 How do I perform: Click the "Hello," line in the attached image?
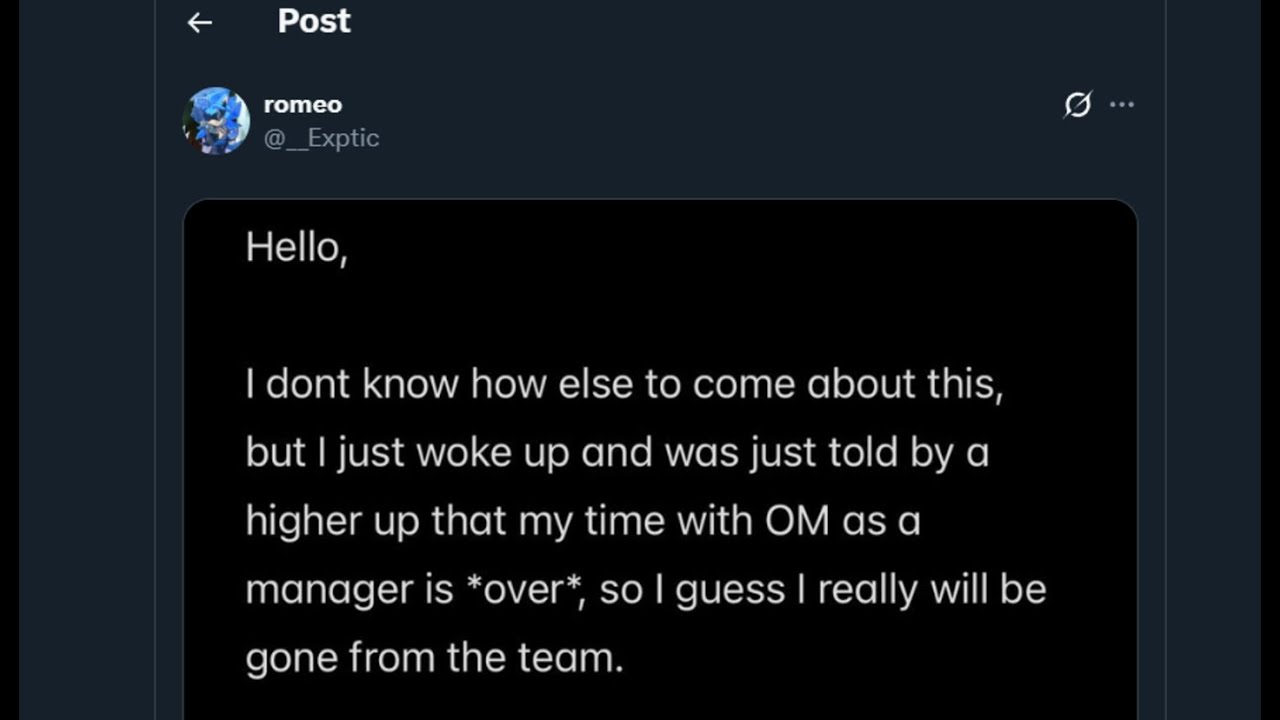[296, 247]
